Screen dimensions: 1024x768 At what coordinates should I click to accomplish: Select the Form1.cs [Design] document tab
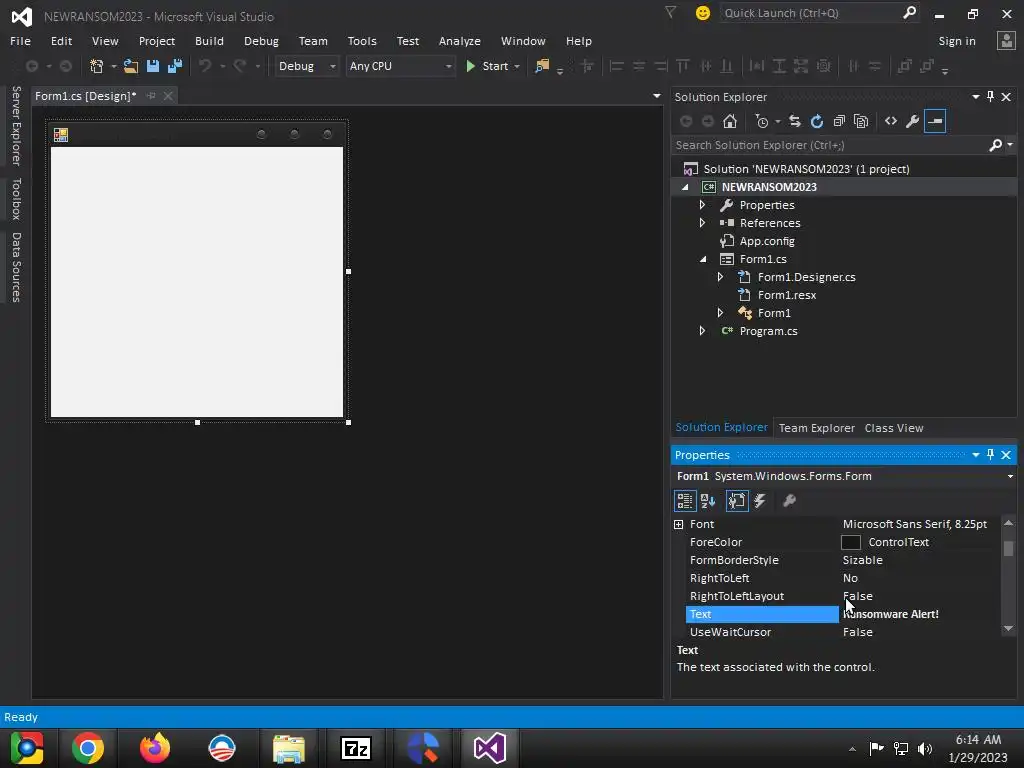click(86, 96)
